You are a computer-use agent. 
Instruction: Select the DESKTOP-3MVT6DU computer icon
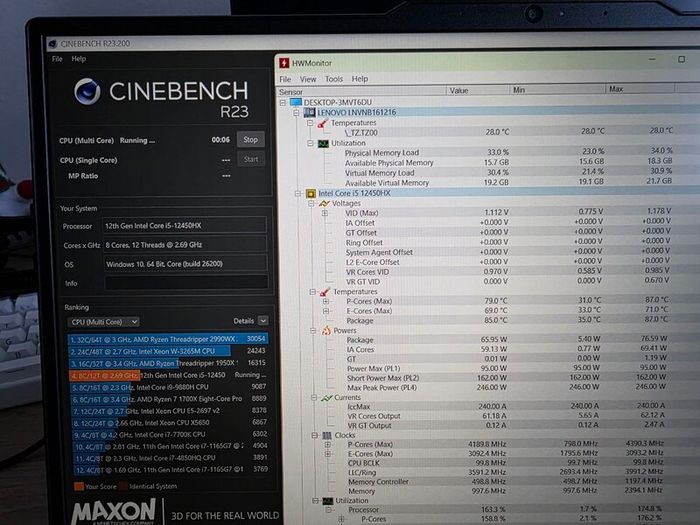tap(296, 102)
